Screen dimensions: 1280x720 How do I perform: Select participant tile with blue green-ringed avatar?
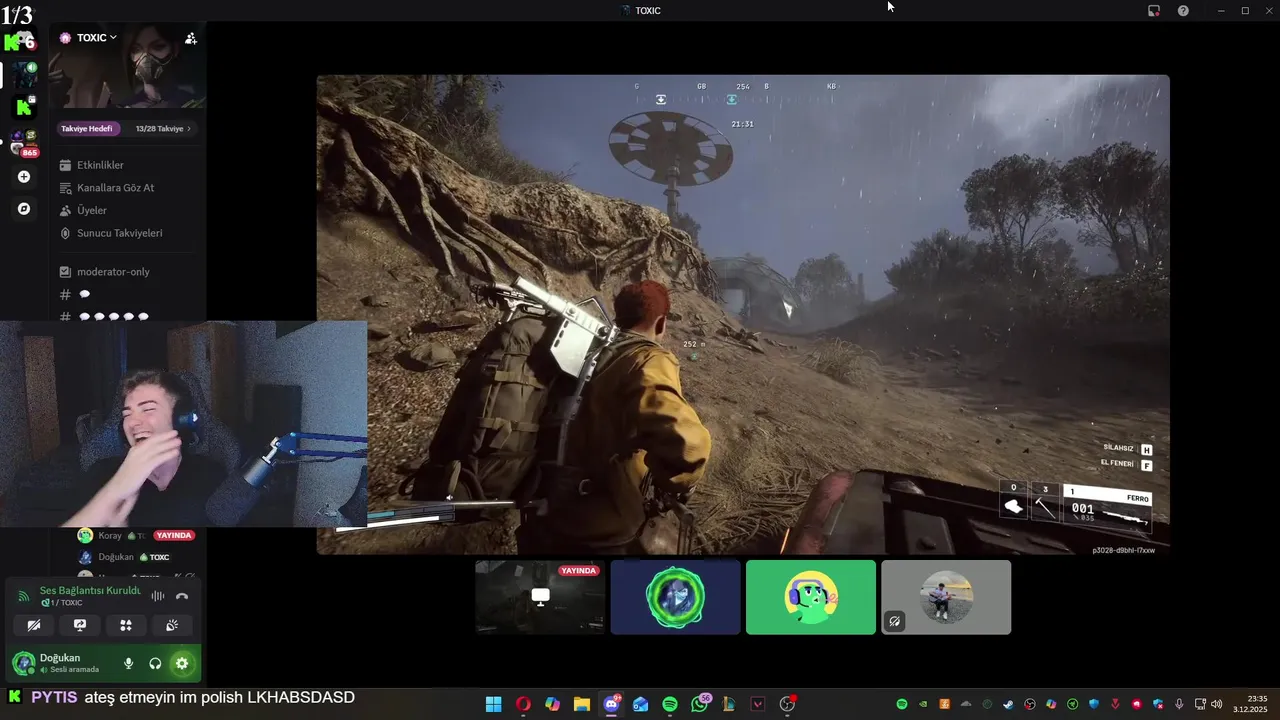click(x=675, y=597)
